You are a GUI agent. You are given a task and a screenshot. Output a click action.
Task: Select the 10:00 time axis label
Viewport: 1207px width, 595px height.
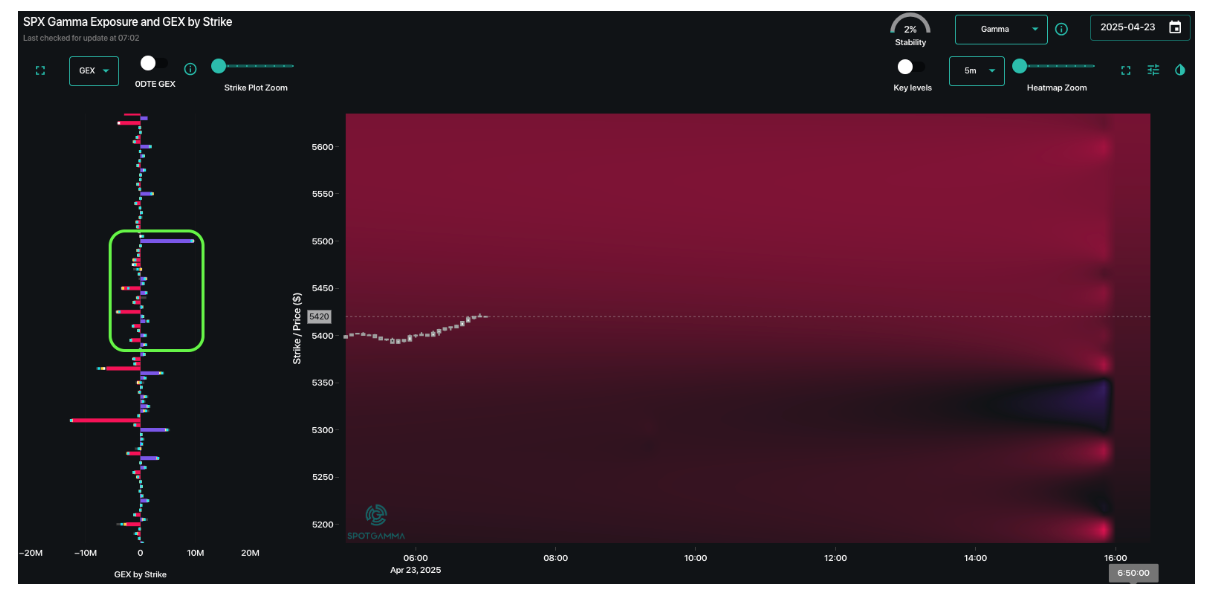pos(696,558)
